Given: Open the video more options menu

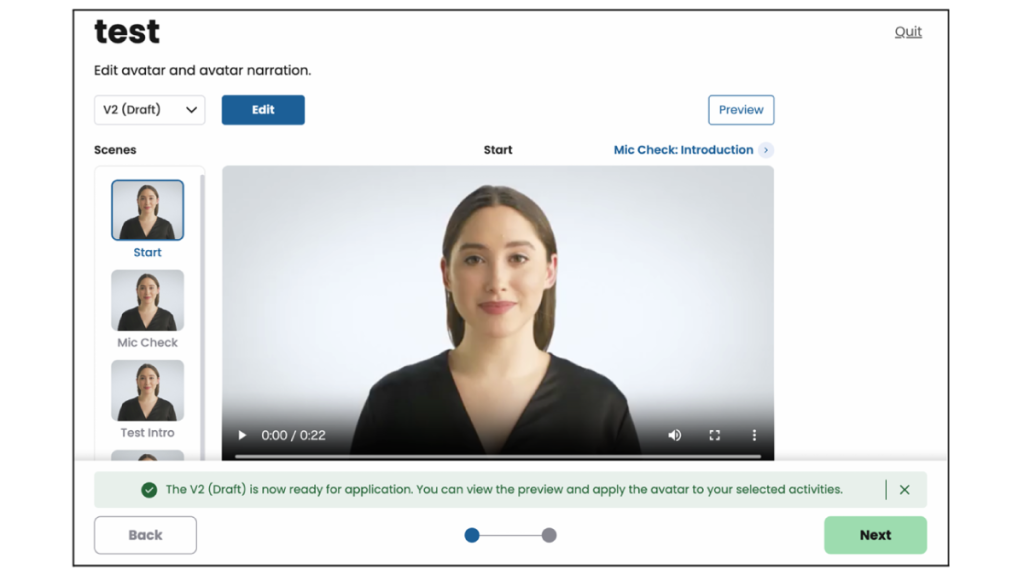Looking at the screenshot, I should [754, 435].
